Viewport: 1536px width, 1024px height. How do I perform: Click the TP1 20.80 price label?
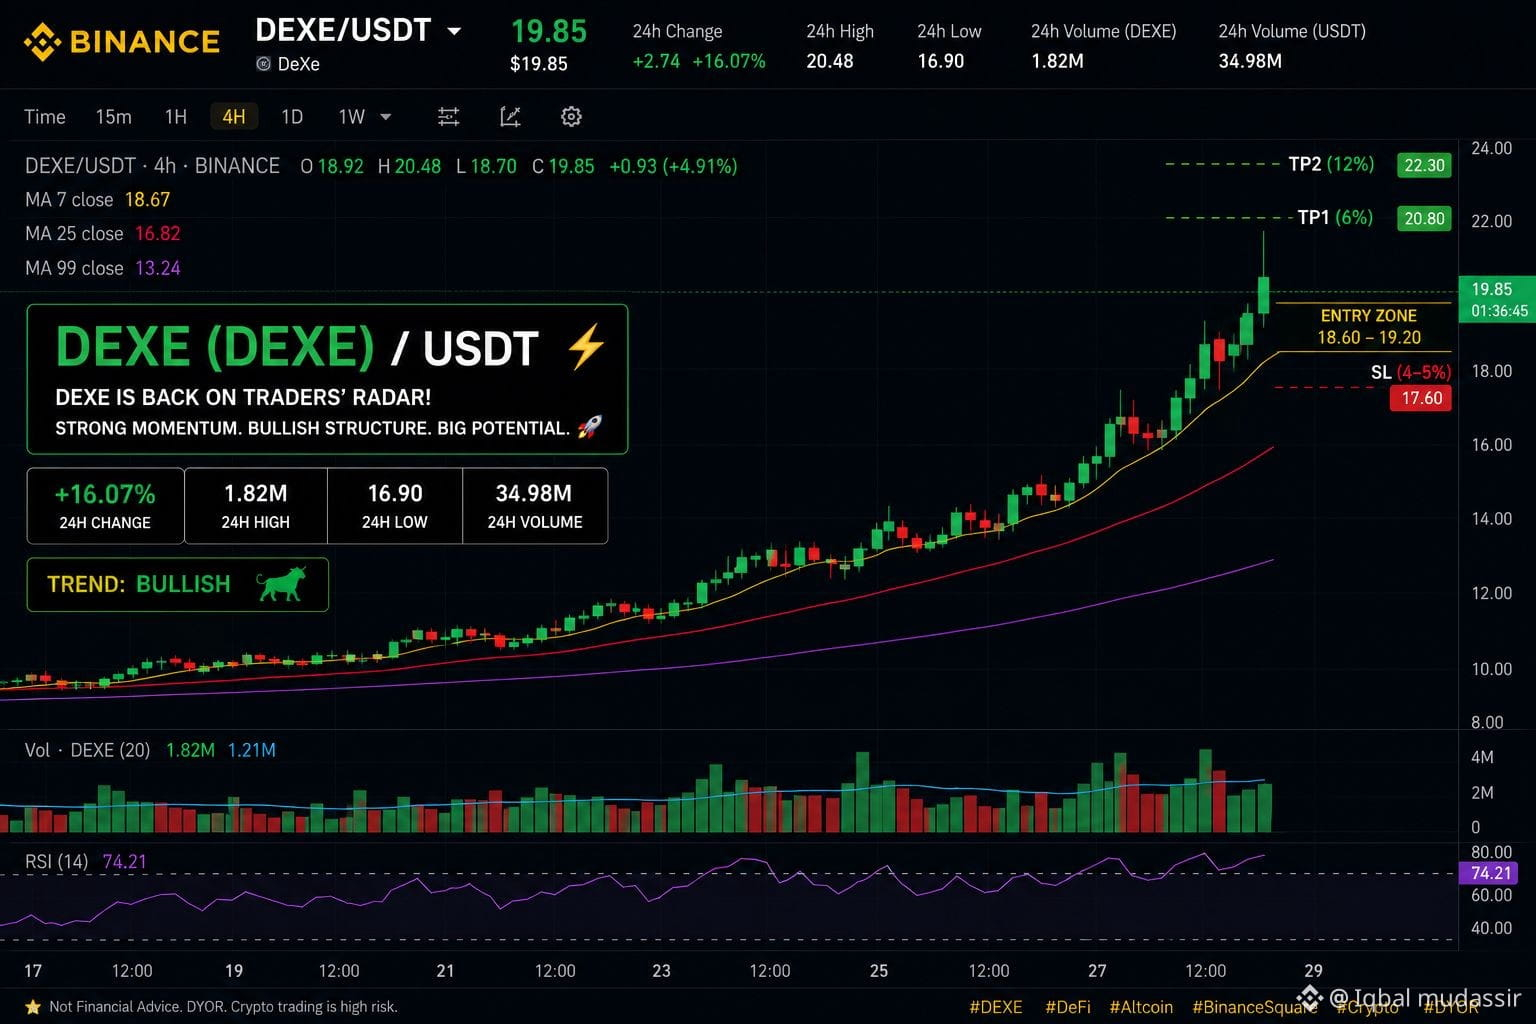pos(1424,218)
